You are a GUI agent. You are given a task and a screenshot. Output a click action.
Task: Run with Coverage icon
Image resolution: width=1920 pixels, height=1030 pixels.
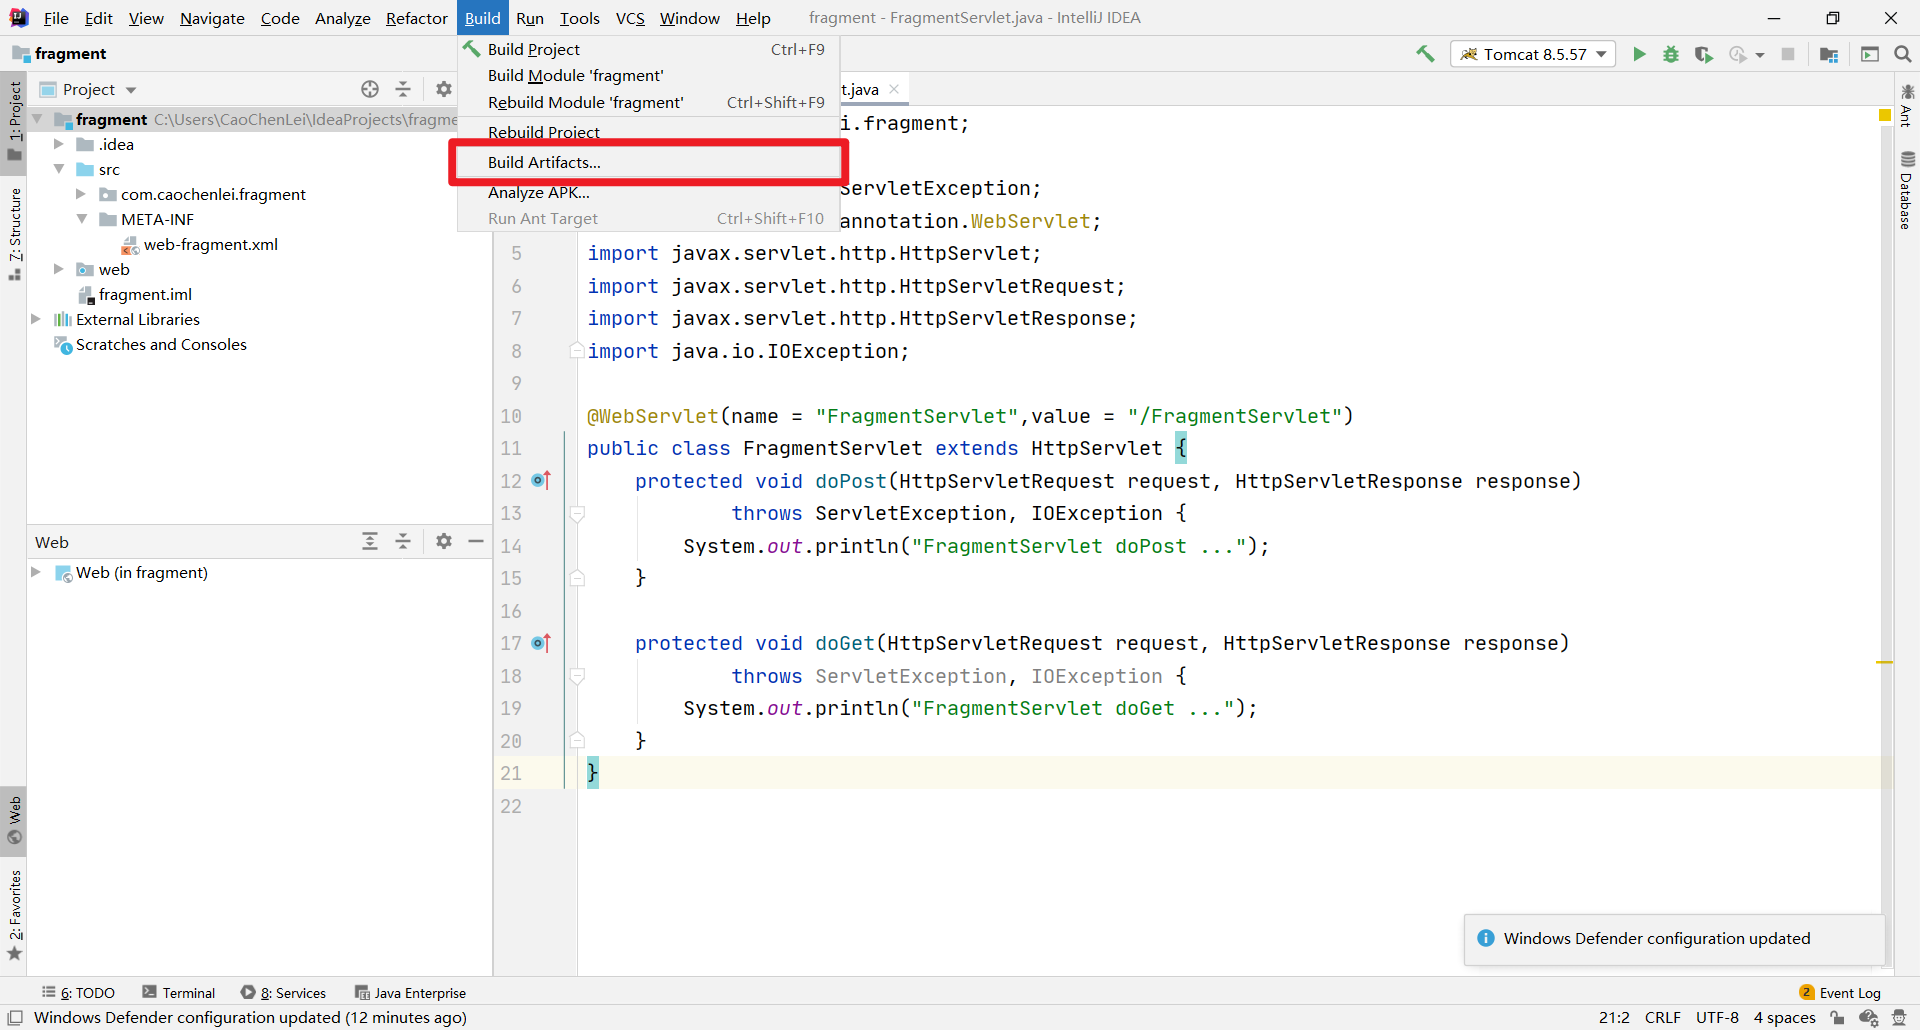point(1703,54)
